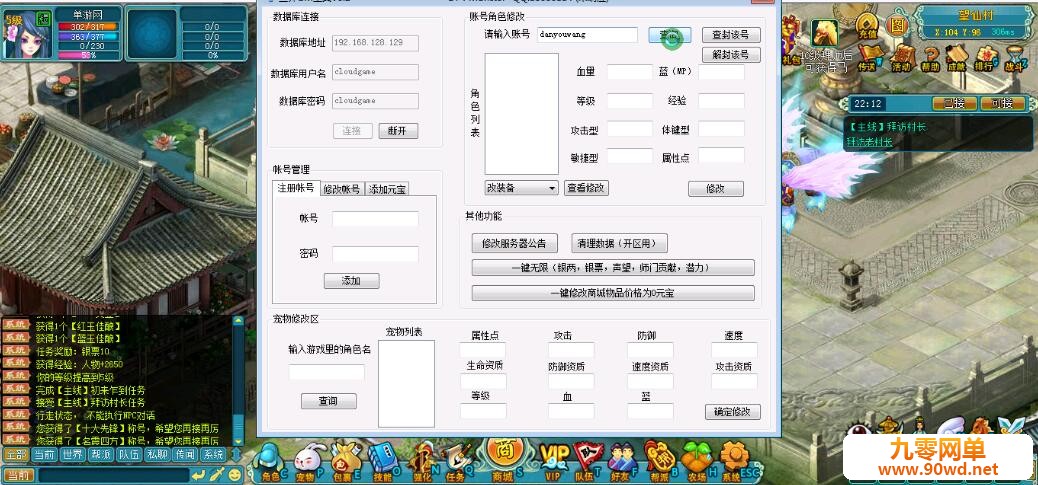Click the 查封该号 ban account button
The image size is (1038, 485).
click(731, 34)
